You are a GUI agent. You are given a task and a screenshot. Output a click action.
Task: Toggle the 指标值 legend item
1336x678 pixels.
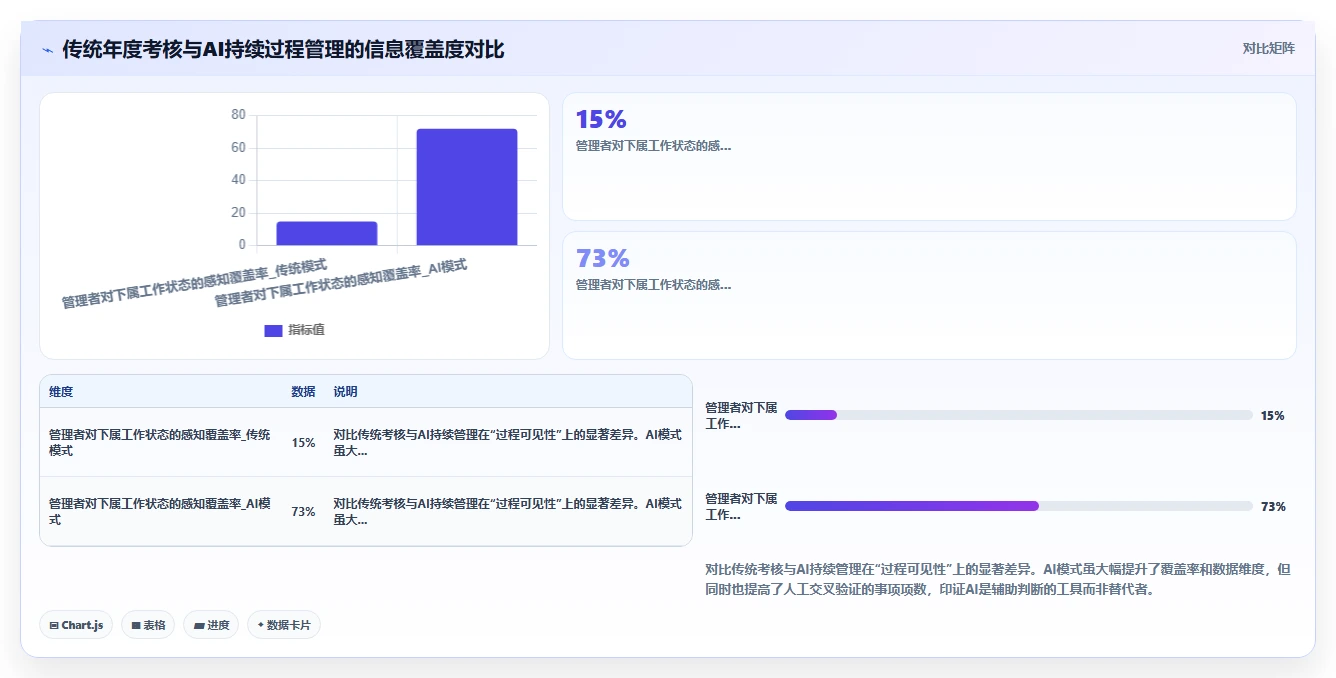click(294, 330)
